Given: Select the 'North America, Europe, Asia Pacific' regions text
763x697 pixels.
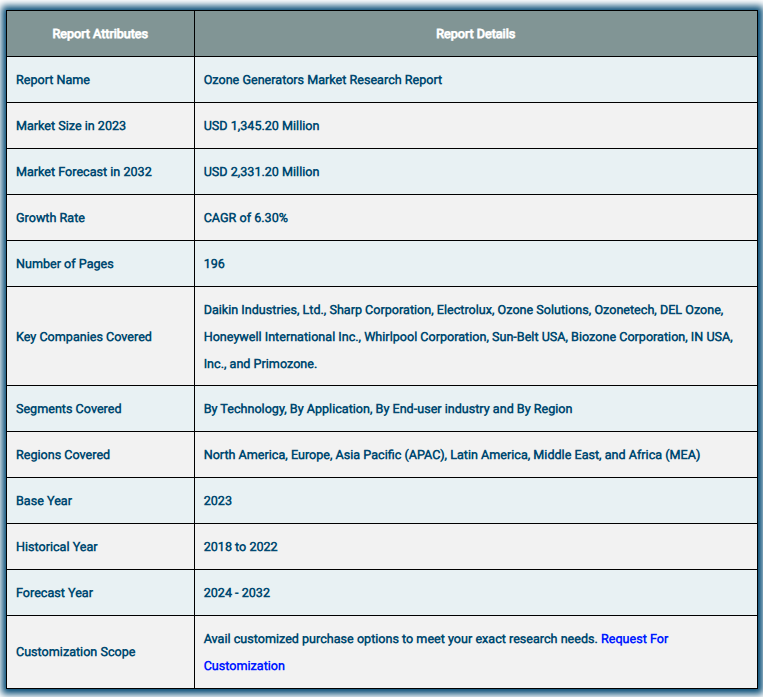Looking at the screenshot, I should (x=452, y=455).
